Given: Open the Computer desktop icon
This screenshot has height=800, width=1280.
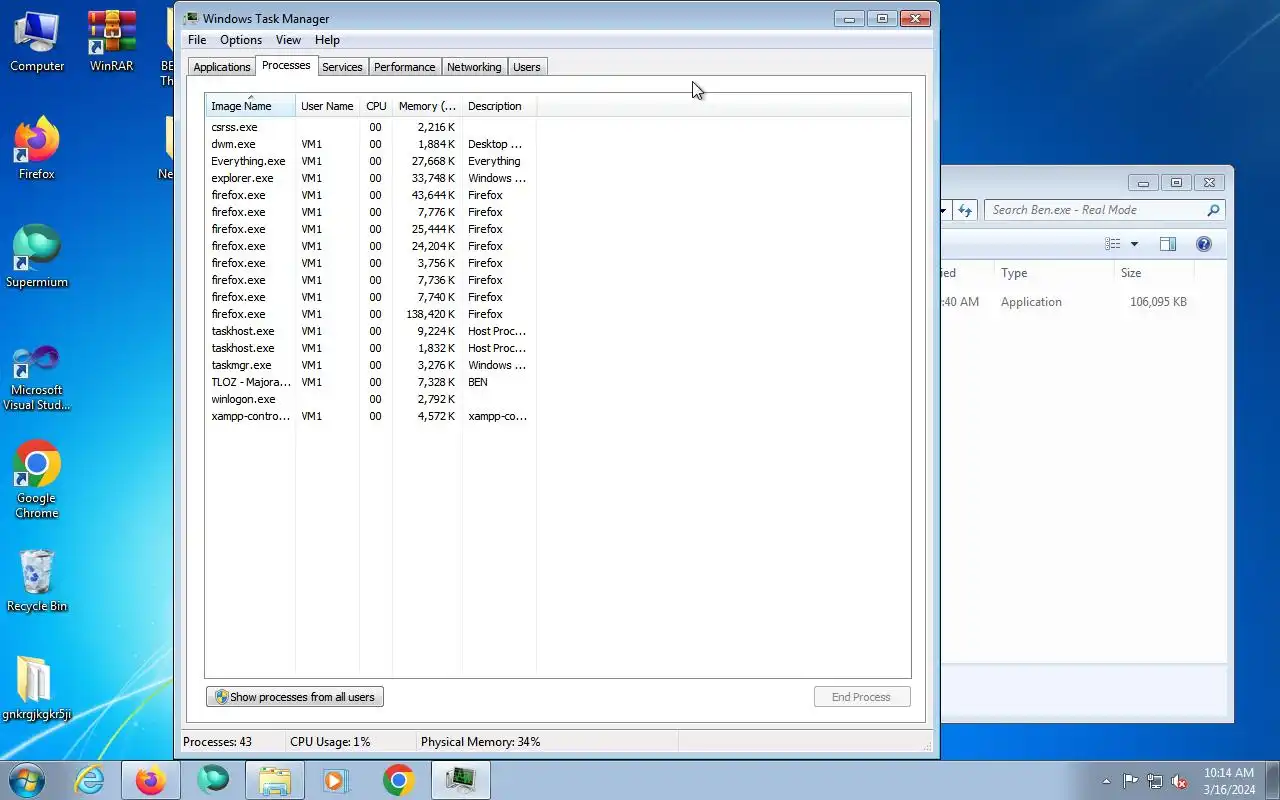Looking at the screenshot, I should pyautogui.click(x=37, y=42).
